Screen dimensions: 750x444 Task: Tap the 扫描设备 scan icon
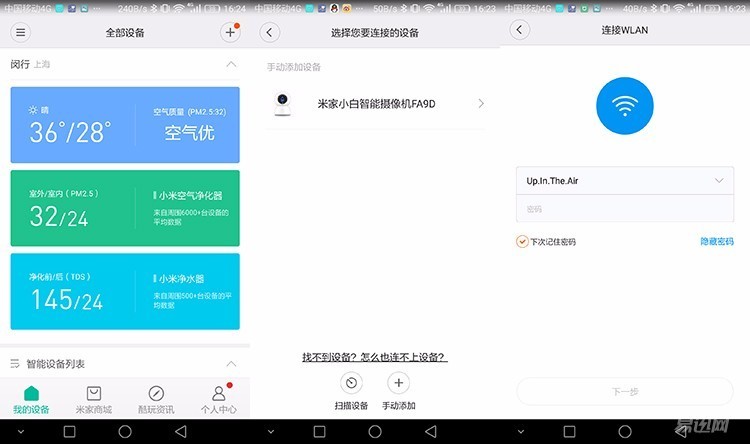pos(351,383)
